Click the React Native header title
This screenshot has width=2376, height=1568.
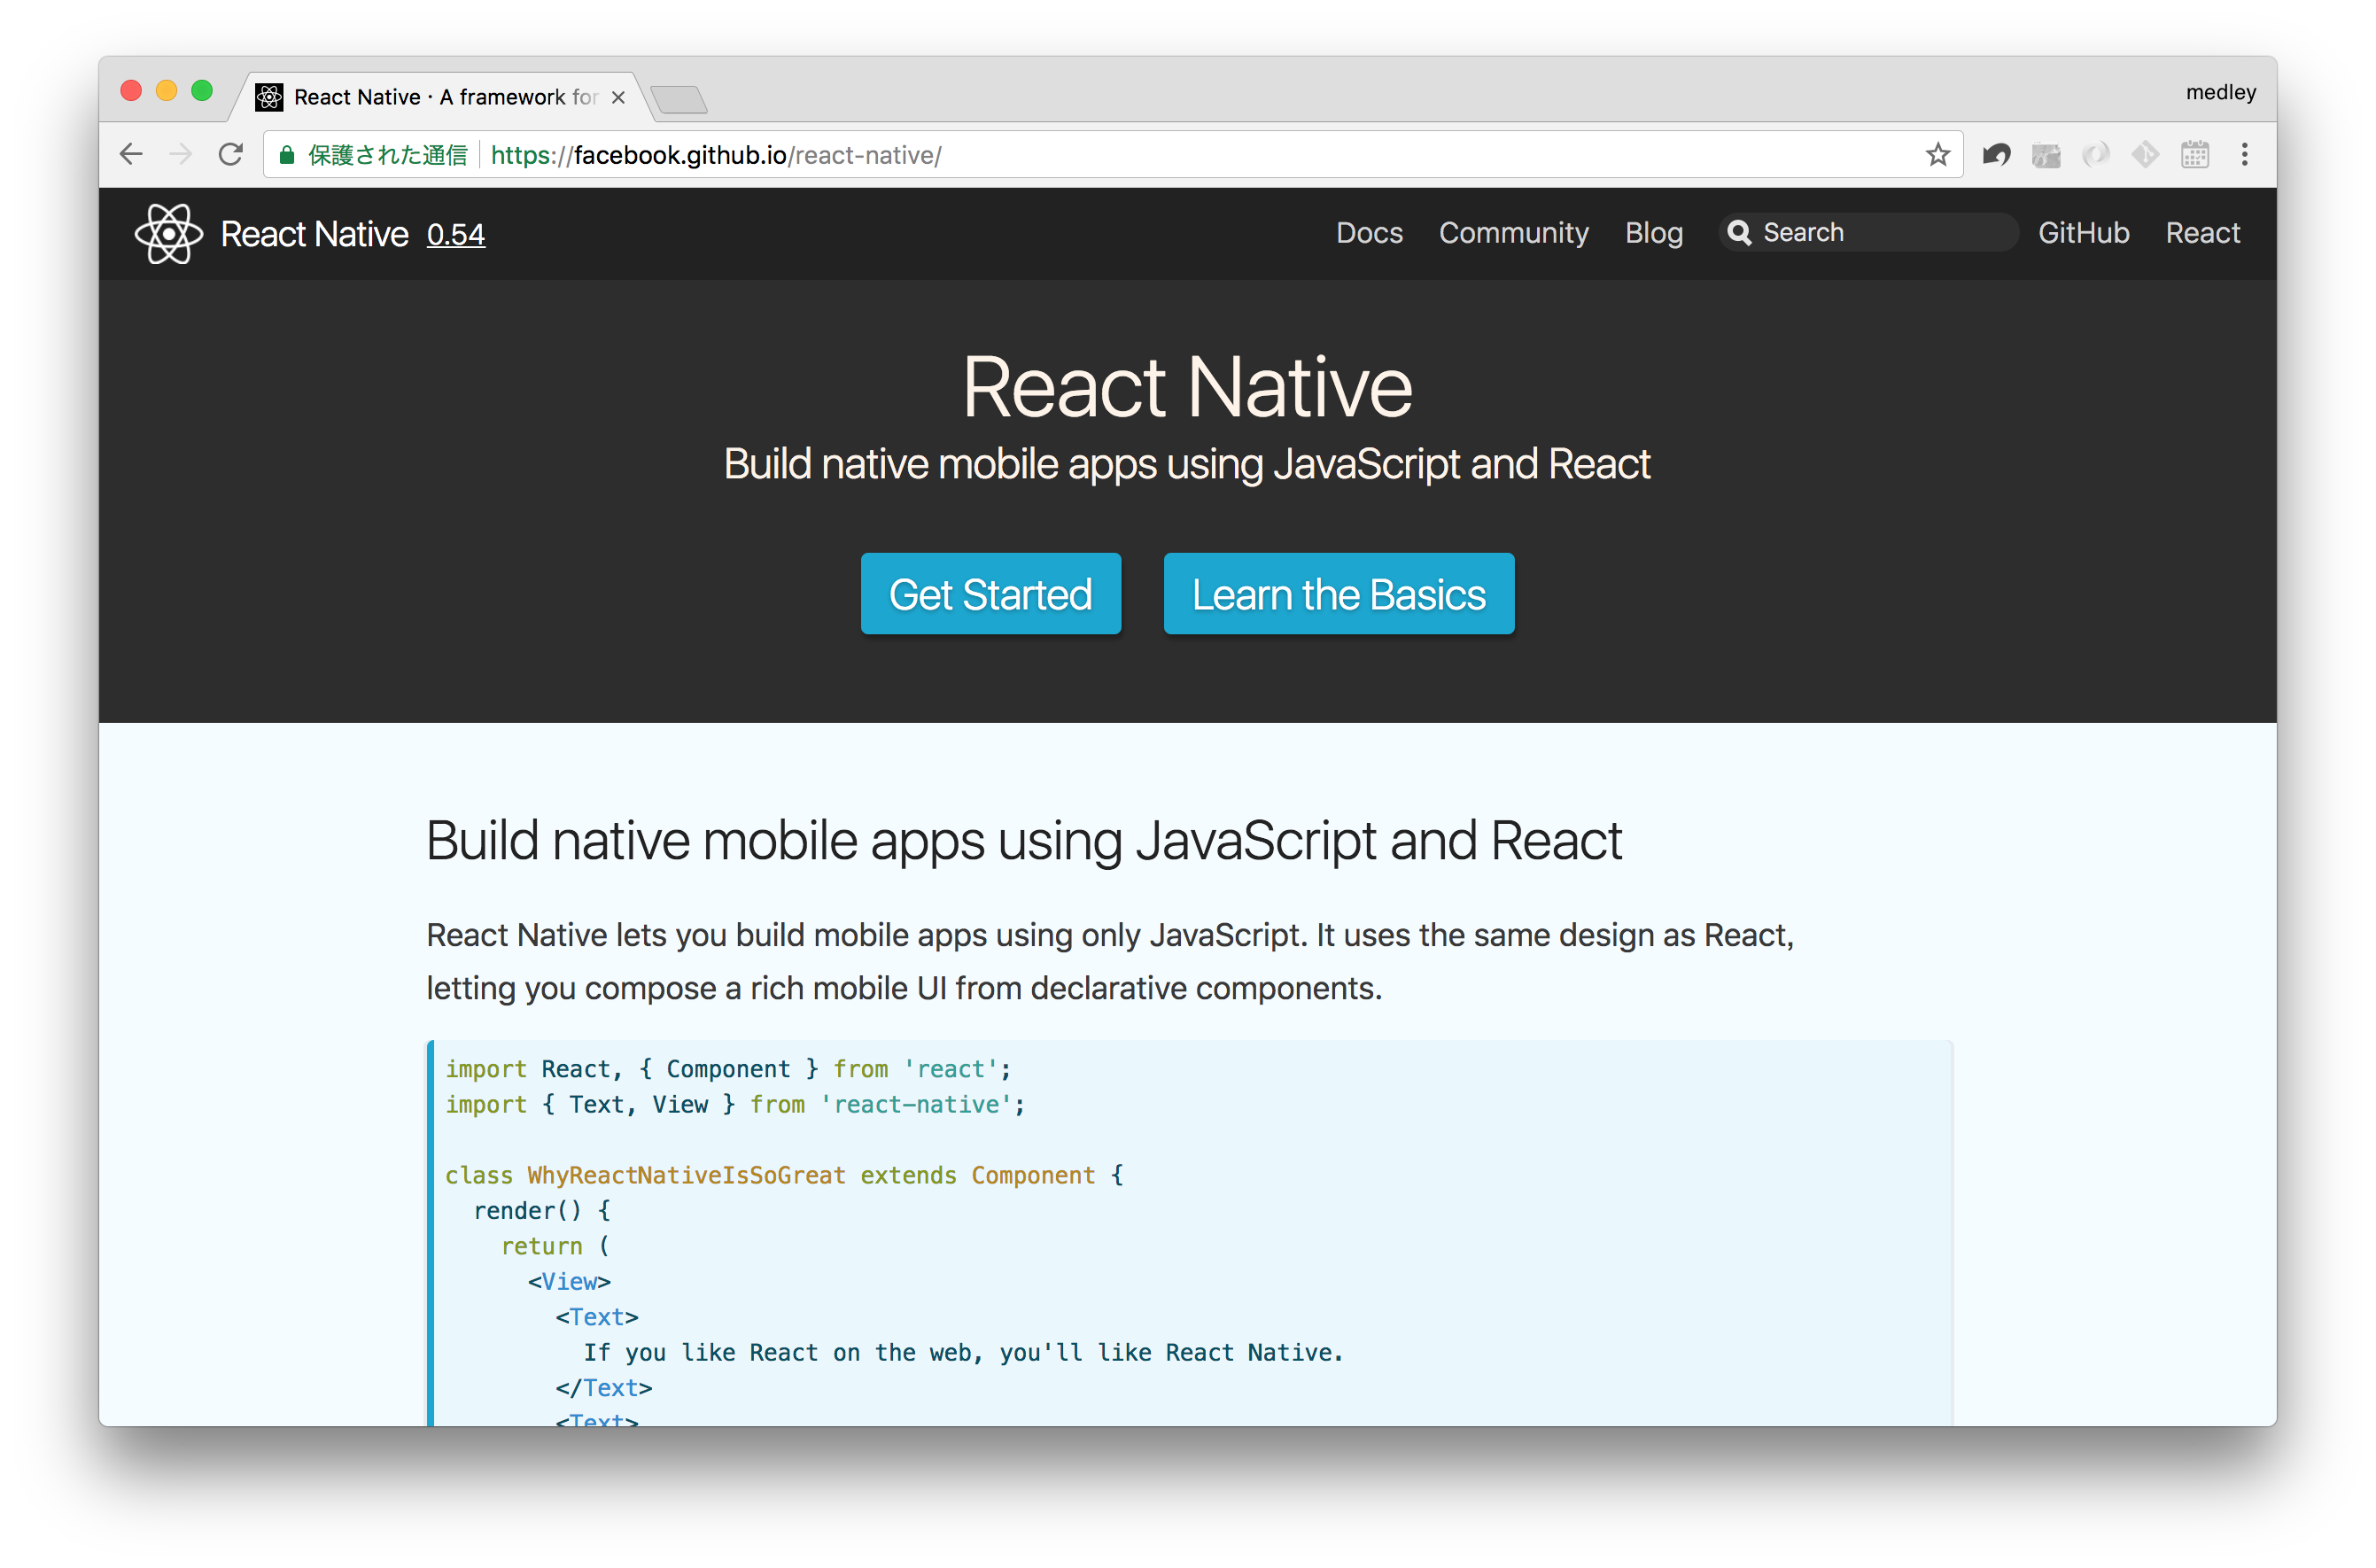314,234
